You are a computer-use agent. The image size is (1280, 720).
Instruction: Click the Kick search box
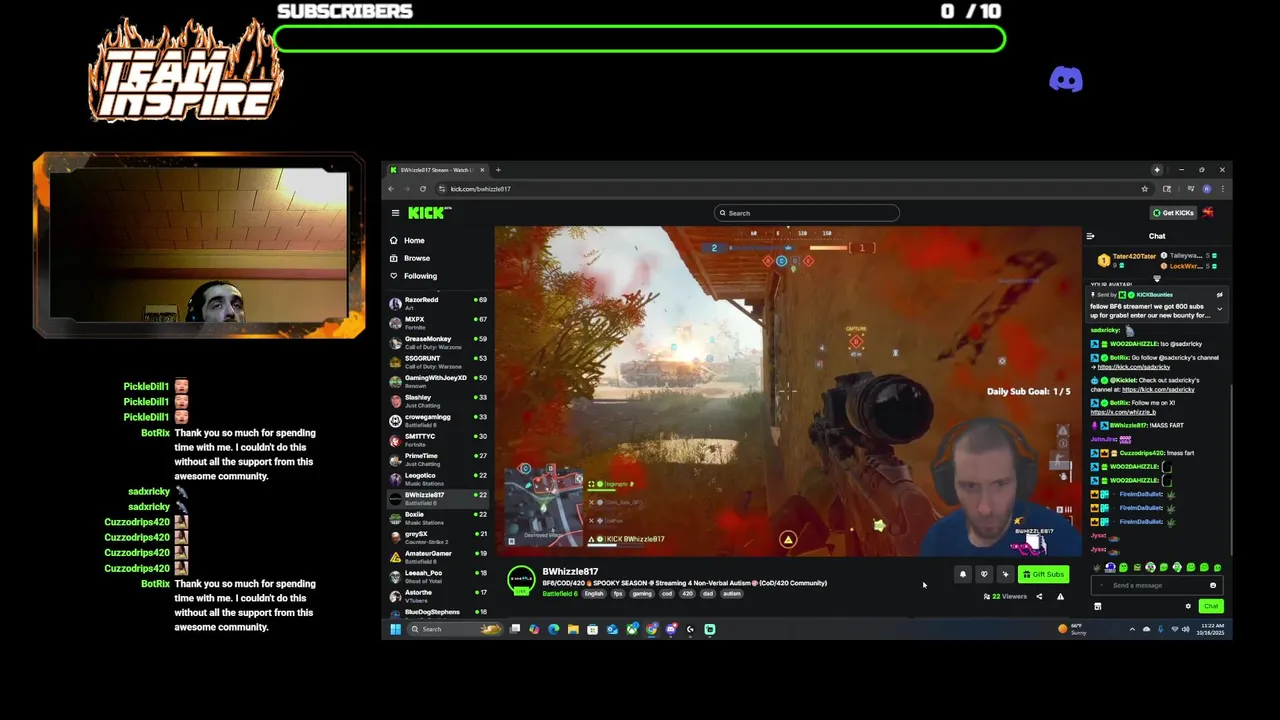[806, 213]
